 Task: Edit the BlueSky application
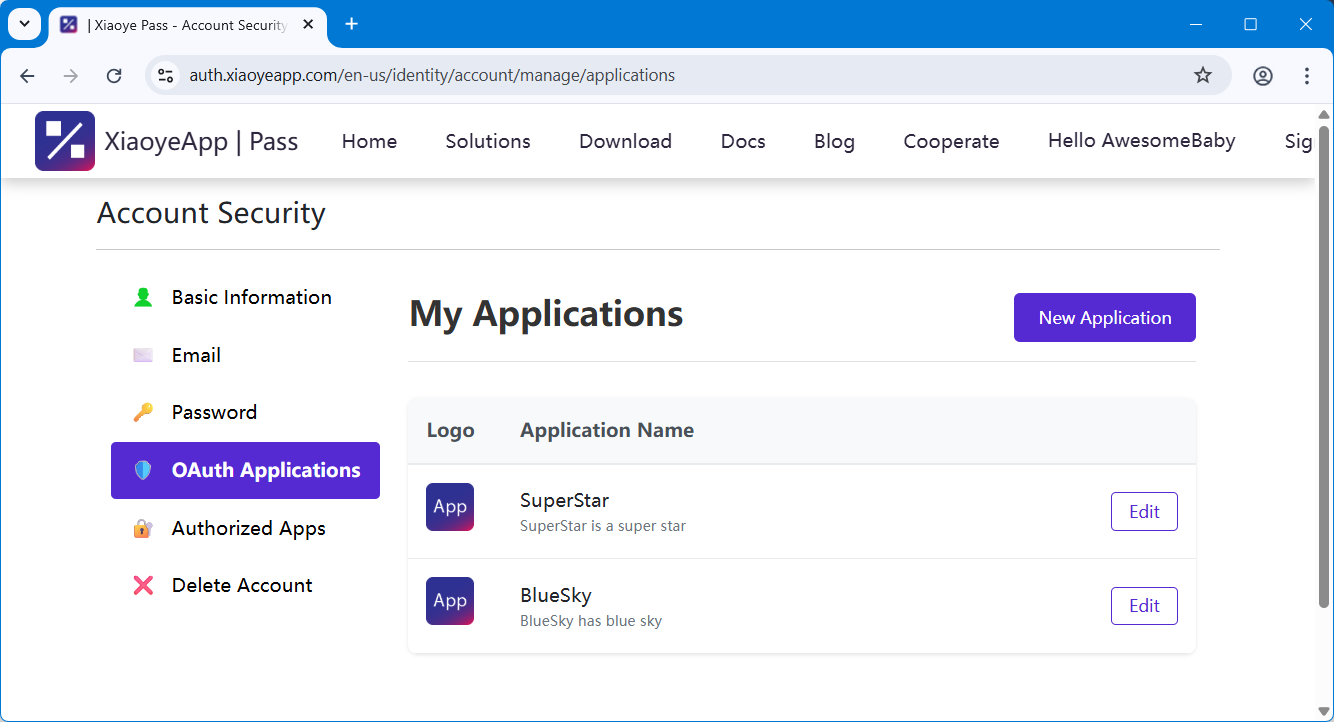tap(1144, 606)
